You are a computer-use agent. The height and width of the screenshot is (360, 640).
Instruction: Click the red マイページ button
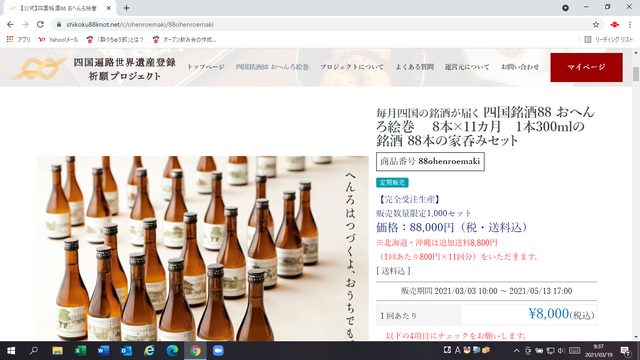586,67
